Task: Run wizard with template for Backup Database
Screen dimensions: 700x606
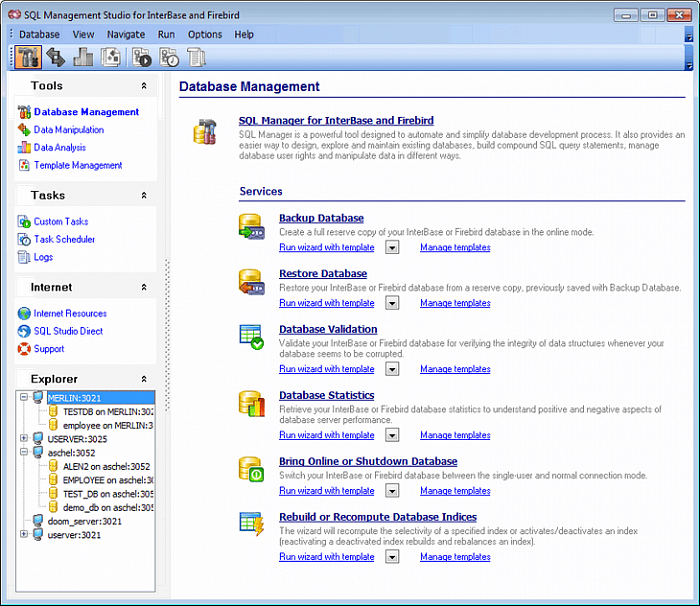Action: click(x=327, y=247)
